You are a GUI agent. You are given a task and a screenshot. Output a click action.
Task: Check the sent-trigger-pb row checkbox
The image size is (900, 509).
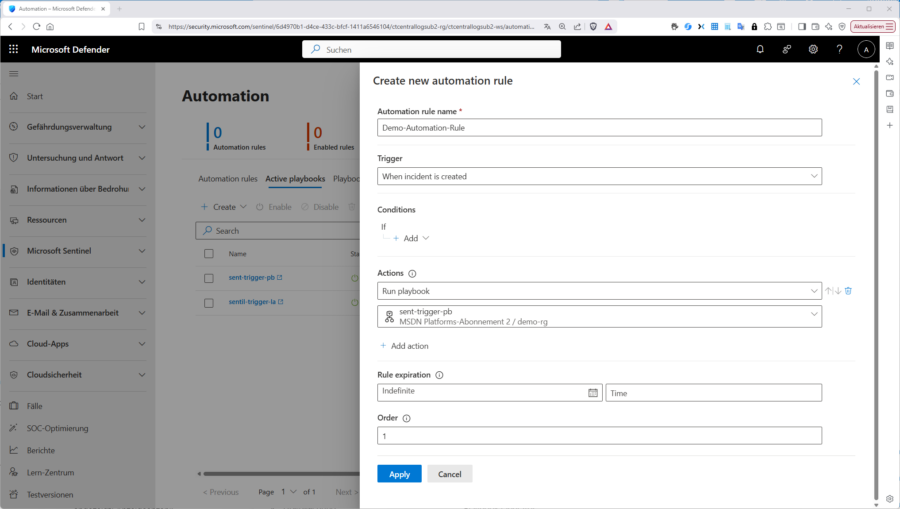pyautogui.click(x=209, y=278)
